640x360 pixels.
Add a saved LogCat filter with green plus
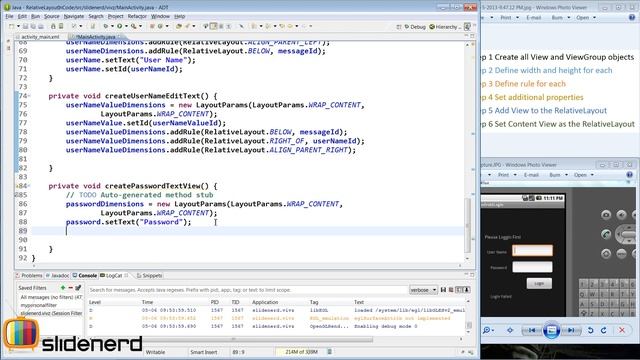(x=63, y=288)
